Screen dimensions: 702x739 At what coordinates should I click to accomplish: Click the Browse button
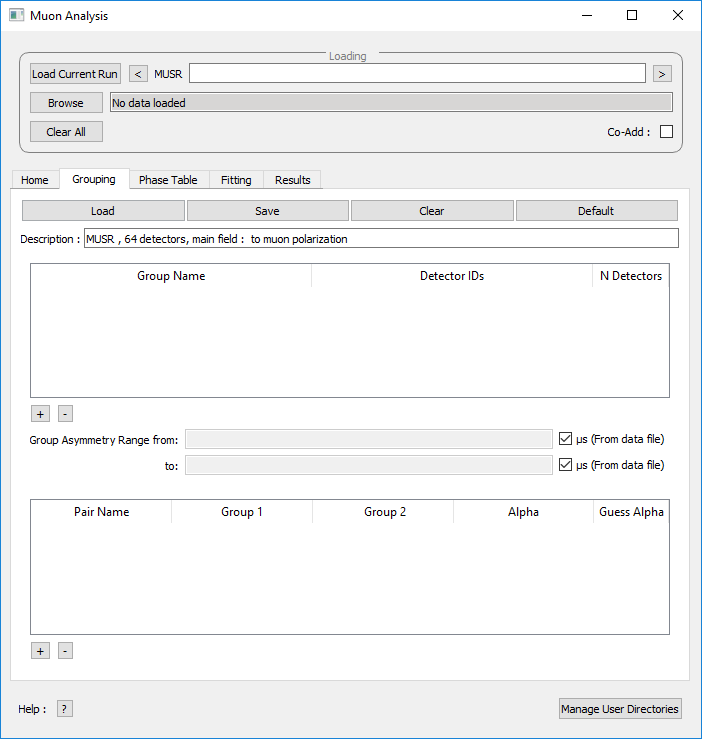coord(66,103)
